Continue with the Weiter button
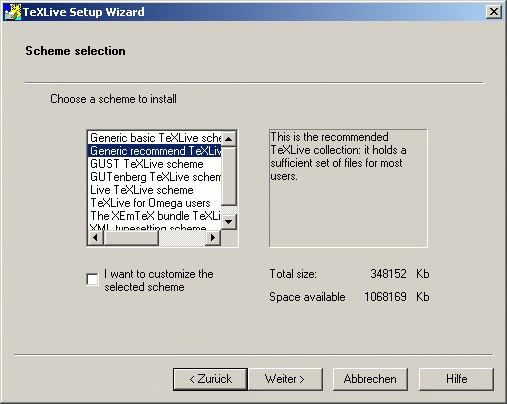The height and width of the screenshot is (404, 507). (285, 379)
